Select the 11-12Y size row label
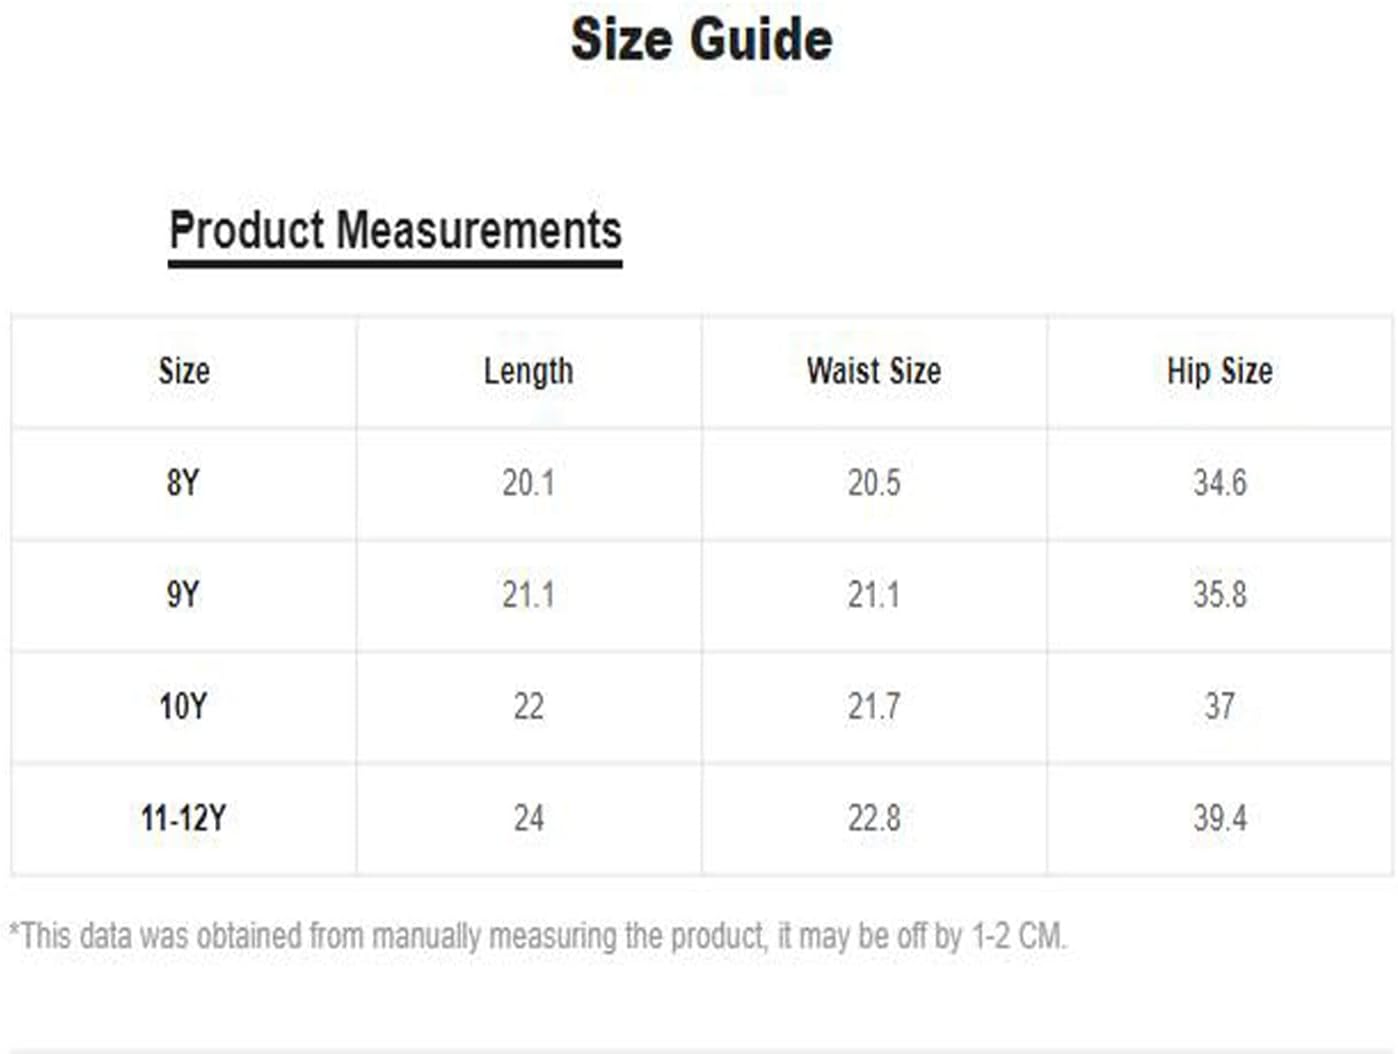Image resolution: width=1398 pixels, height=1054 pixels. tap(183, 819)
